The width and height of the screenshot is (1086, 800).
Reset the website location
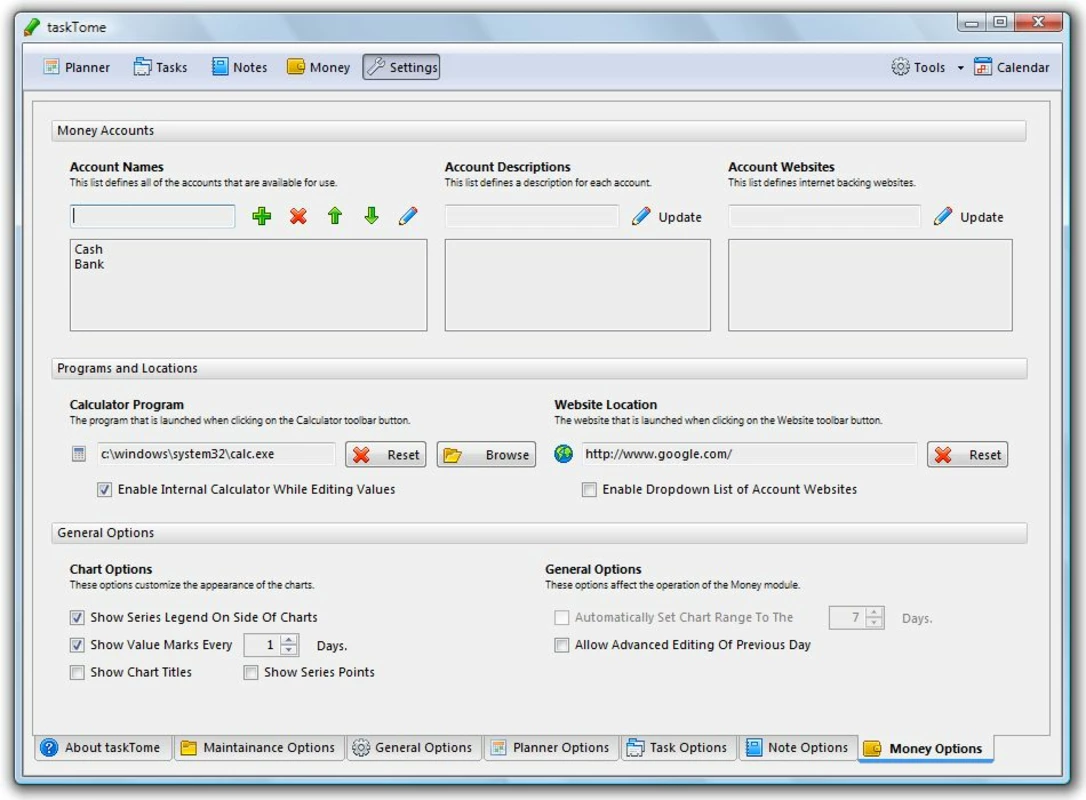click(x=968, y=454)
